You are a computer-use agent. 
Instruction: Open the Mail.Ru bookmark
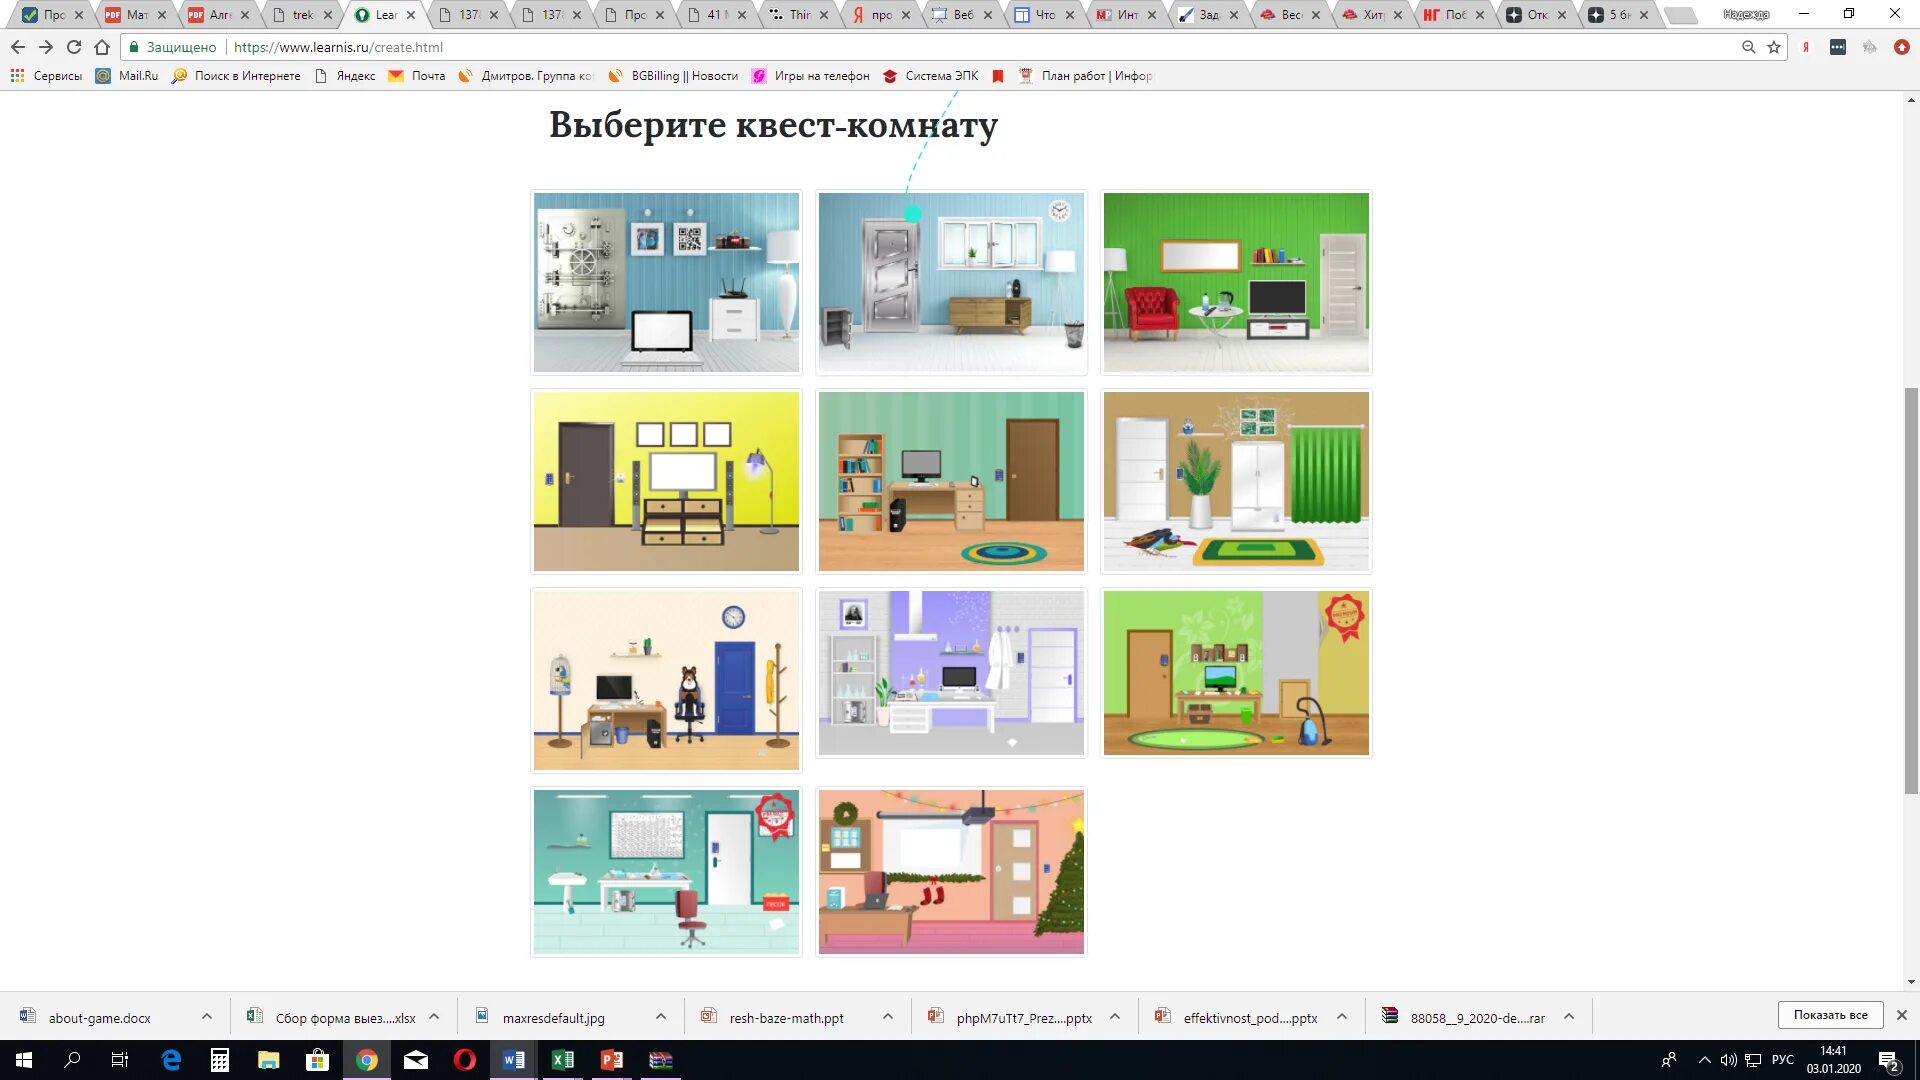coord(127,76)
